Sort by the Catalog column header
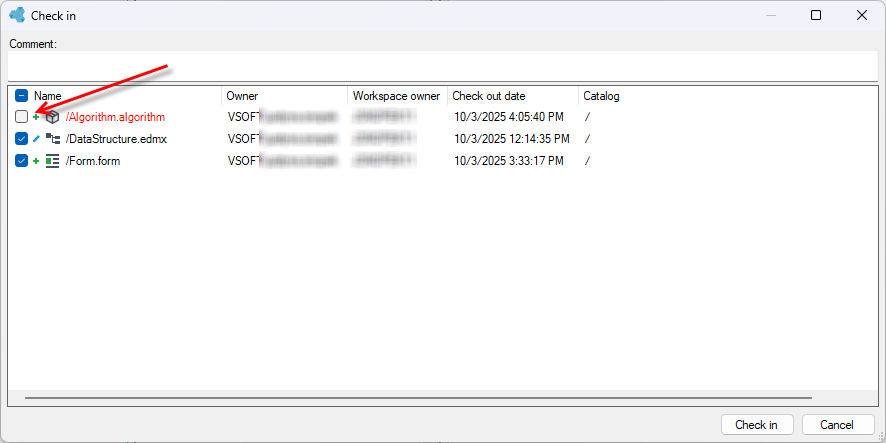 point(601,96)
